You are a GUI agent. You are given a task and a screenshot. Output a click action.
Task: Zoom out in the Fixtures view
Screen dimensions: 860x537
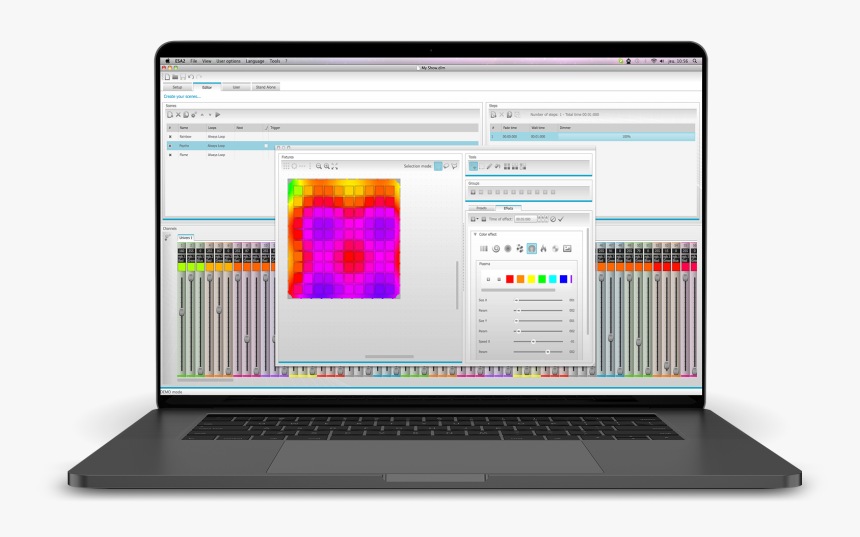tap(319, 166)
